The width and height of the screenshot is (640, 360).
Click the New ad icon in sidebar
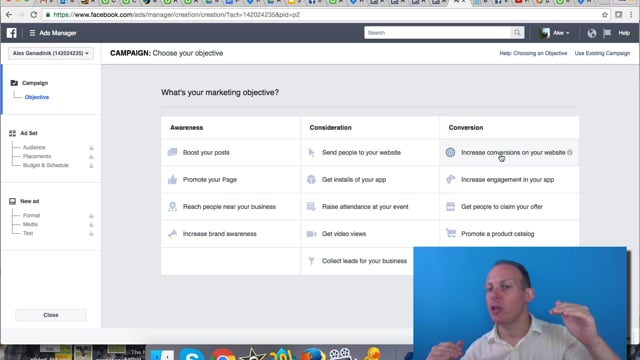coord(13,201)
